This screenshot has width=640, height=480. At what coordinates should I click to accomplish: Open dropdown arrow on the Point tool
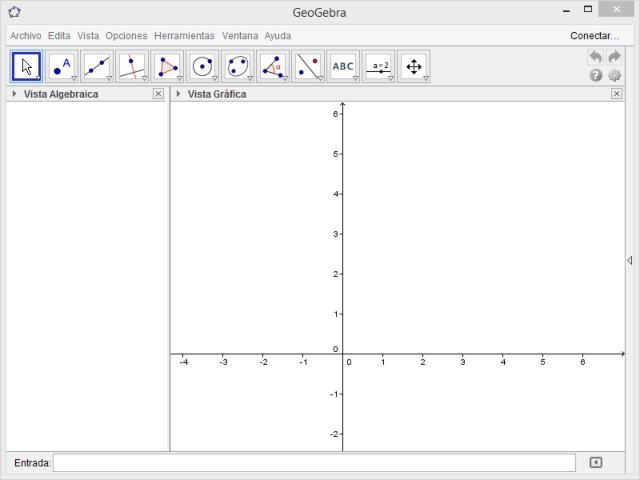click(74, 78)
